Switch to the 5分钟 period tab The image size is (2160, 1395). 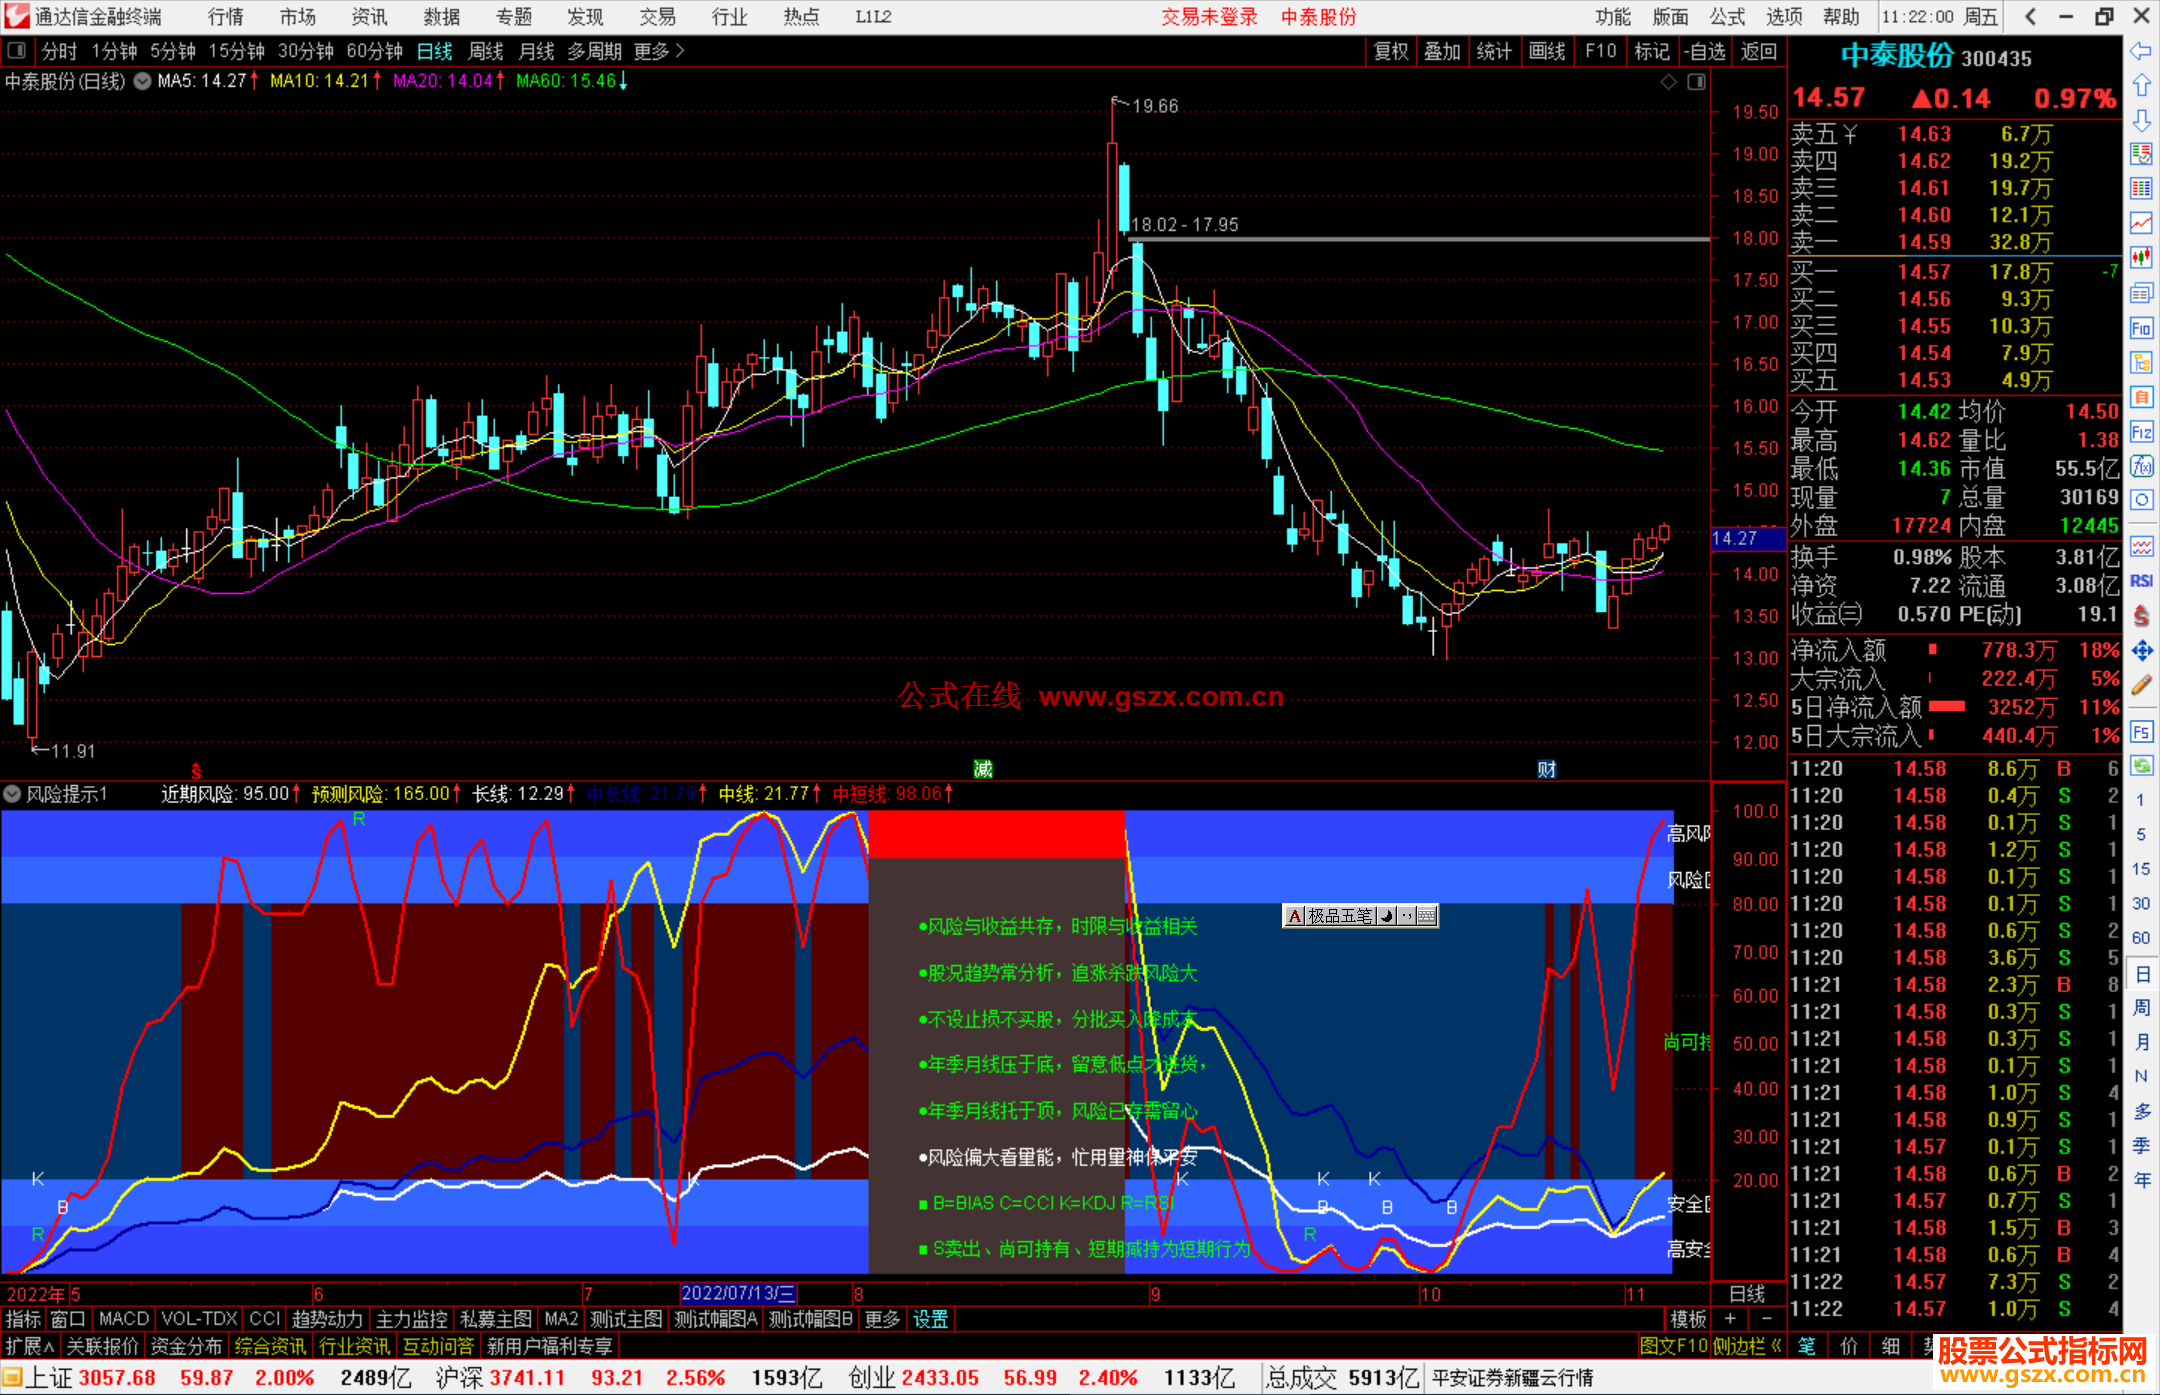point(173,51)
